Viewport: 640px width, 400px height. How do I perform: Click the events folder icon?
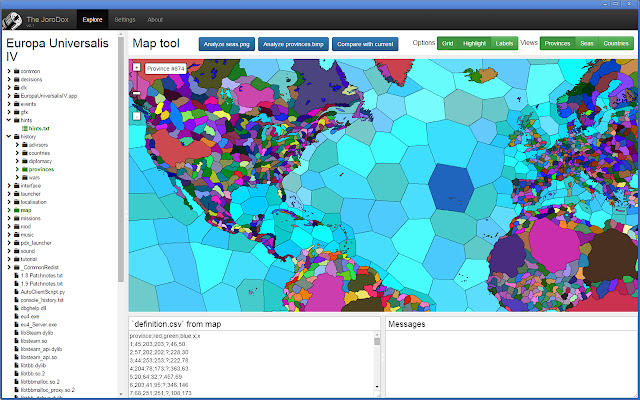[x=17, y=104]
